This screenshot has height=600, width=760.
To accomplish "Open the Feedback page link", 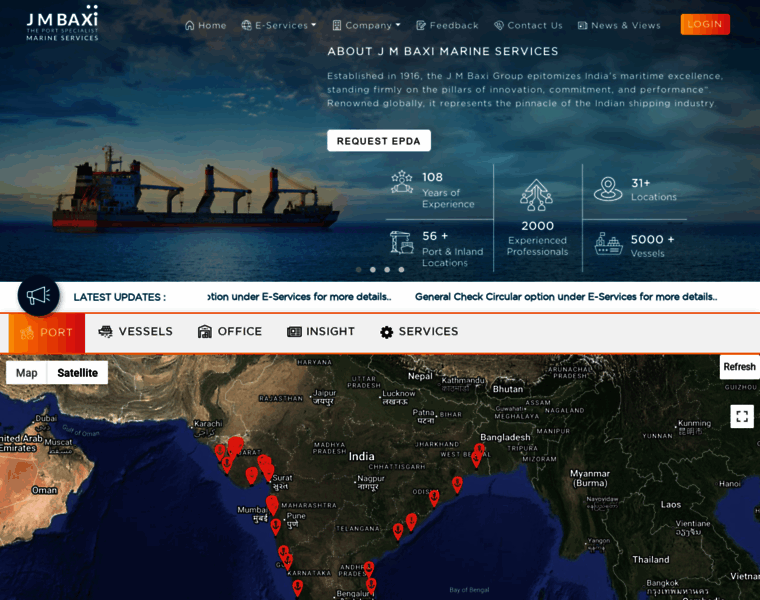I will (x=447, y=25).
